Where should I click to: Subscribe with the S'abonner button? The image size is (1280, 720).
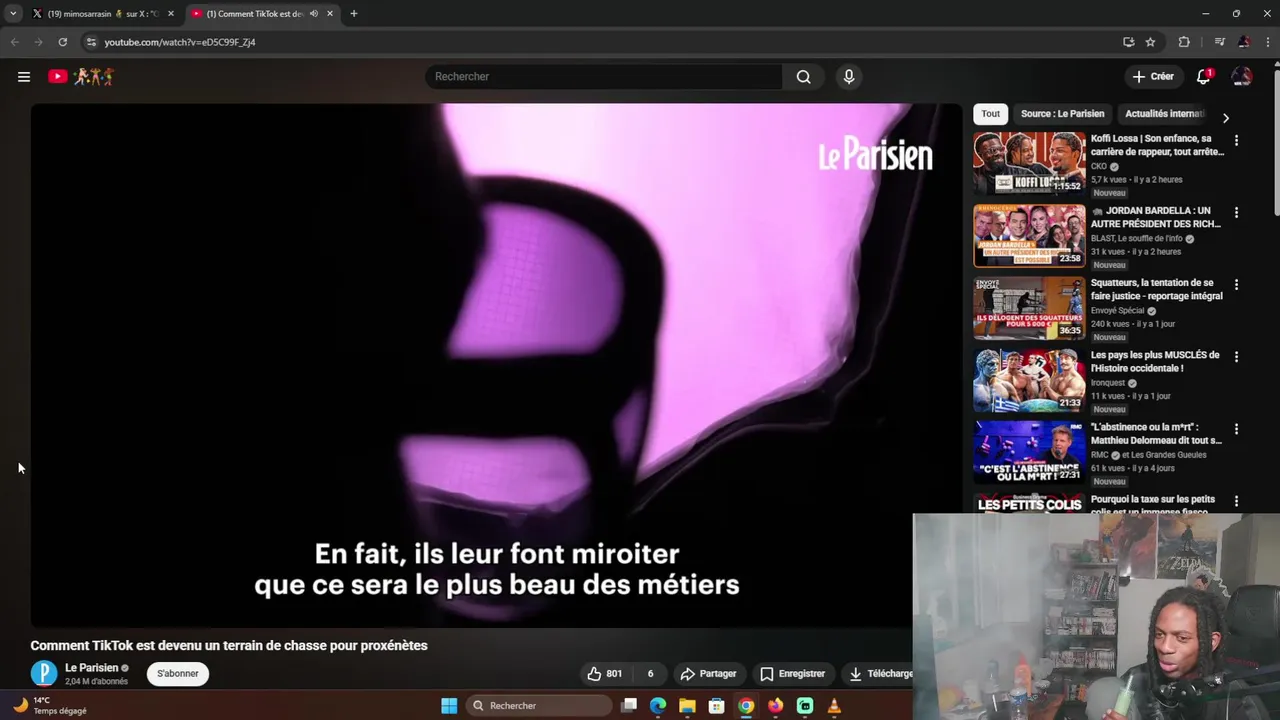(178, 674)
